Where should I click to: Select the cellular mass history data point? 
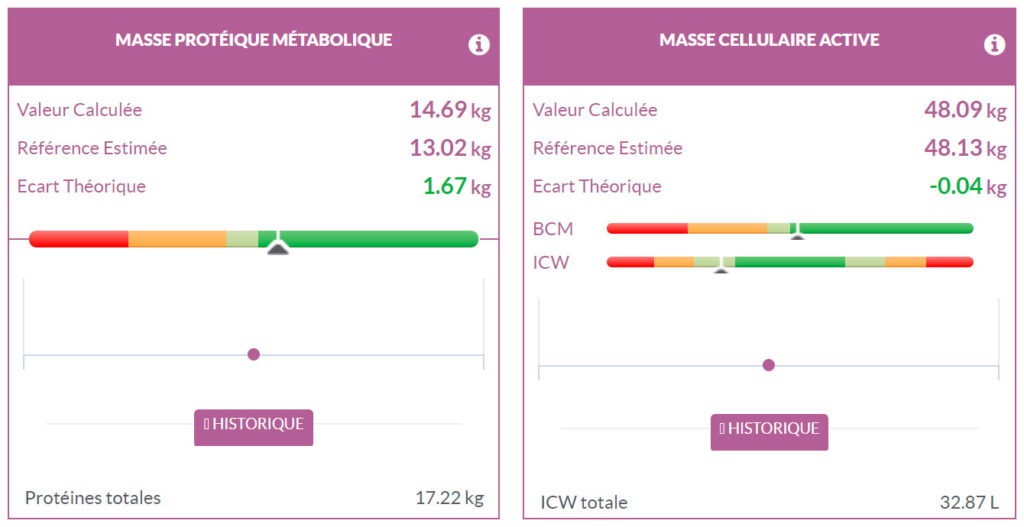pos(768,365)
